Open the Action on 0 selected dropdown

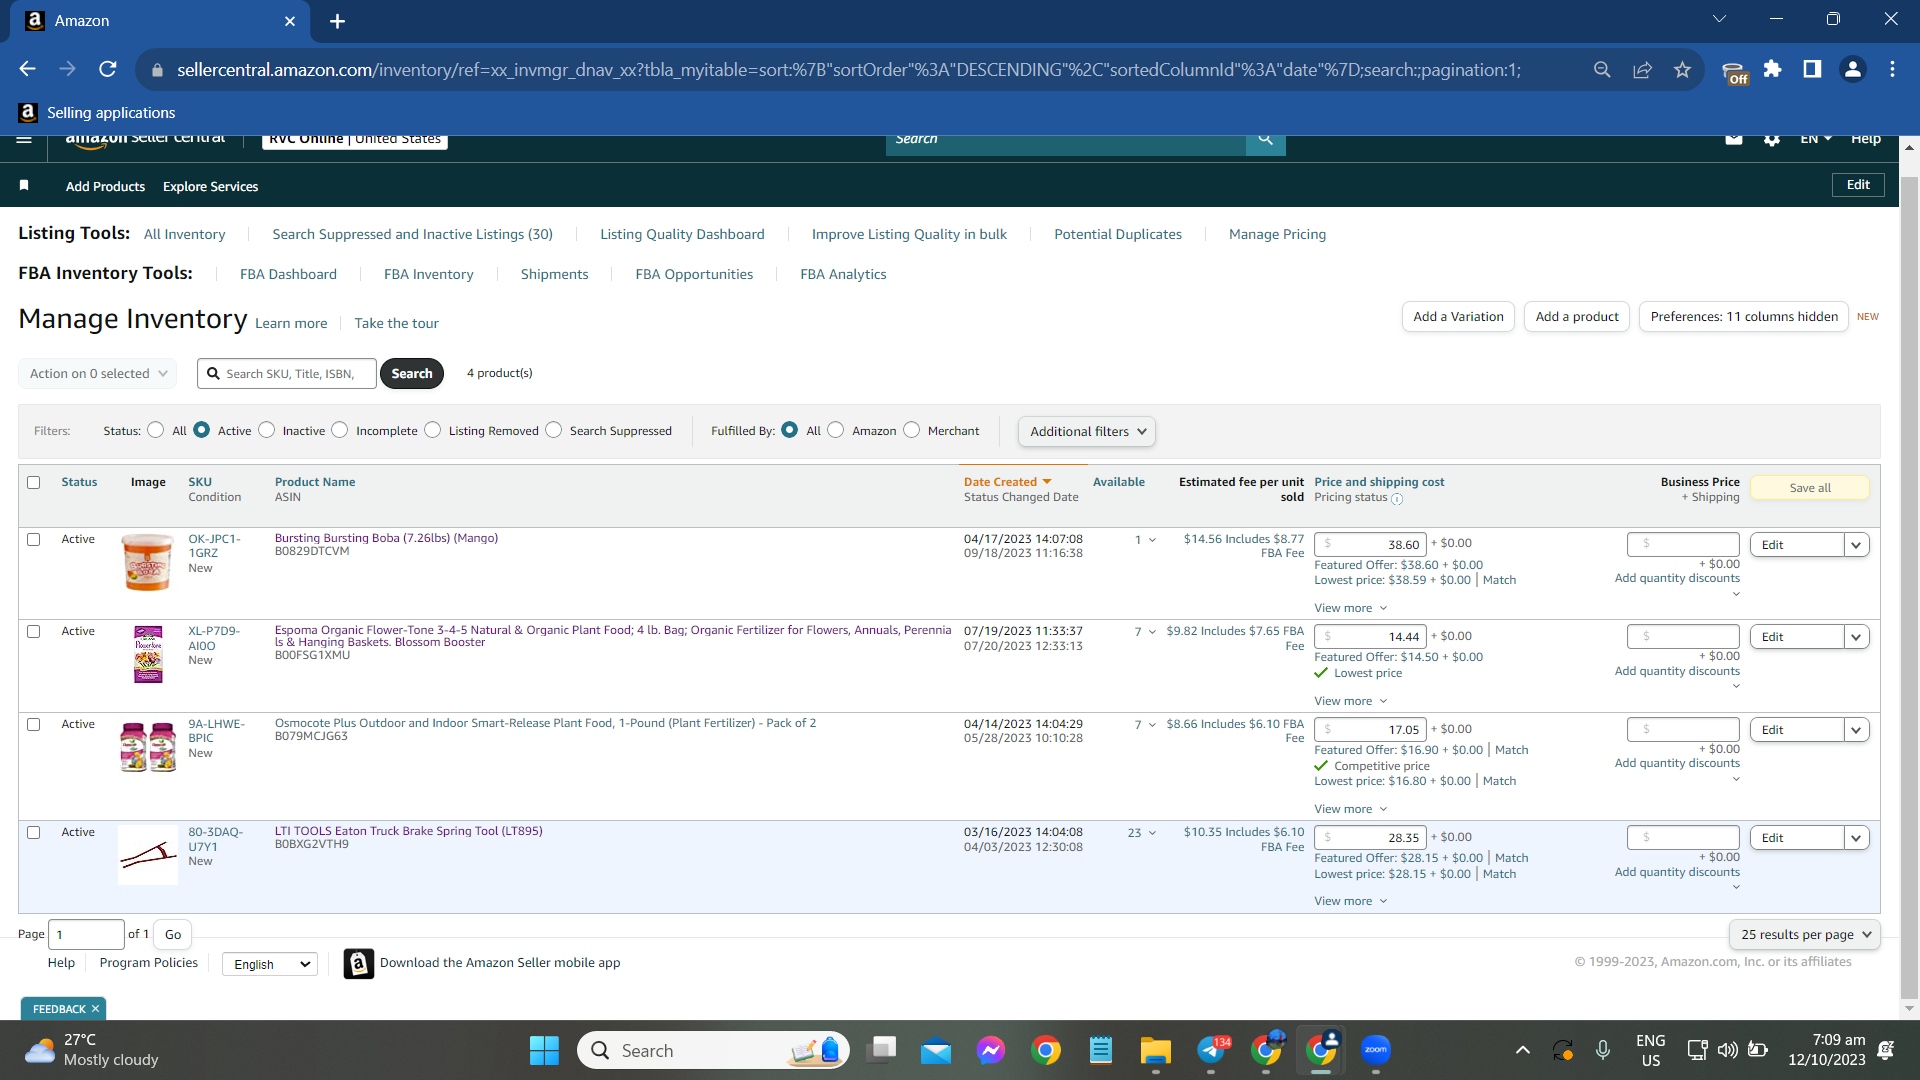[98, 374]
